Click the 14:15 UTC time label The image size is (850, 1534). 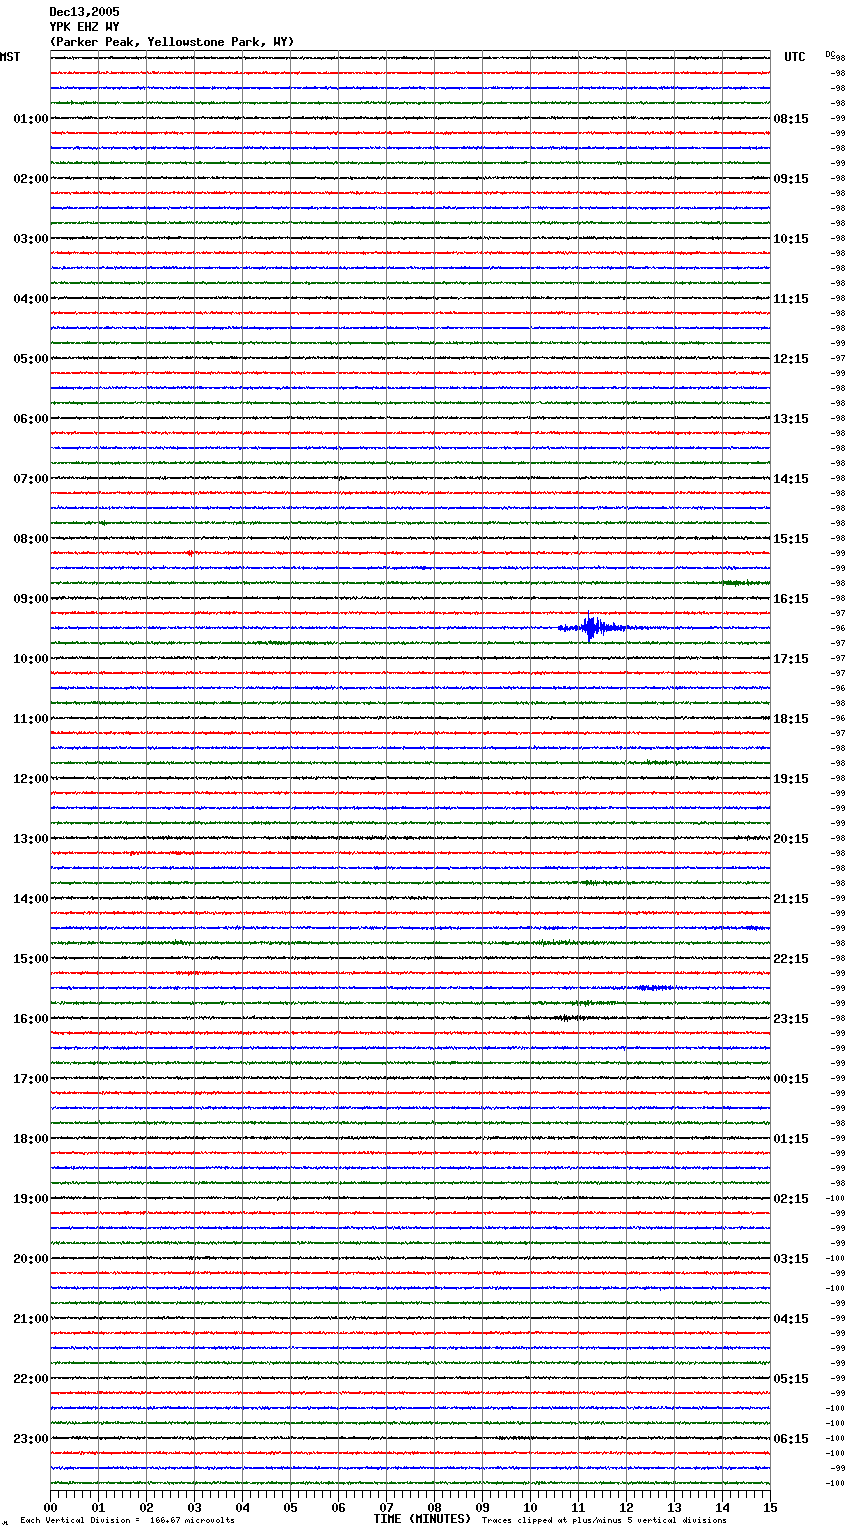[x=791, y=479]
